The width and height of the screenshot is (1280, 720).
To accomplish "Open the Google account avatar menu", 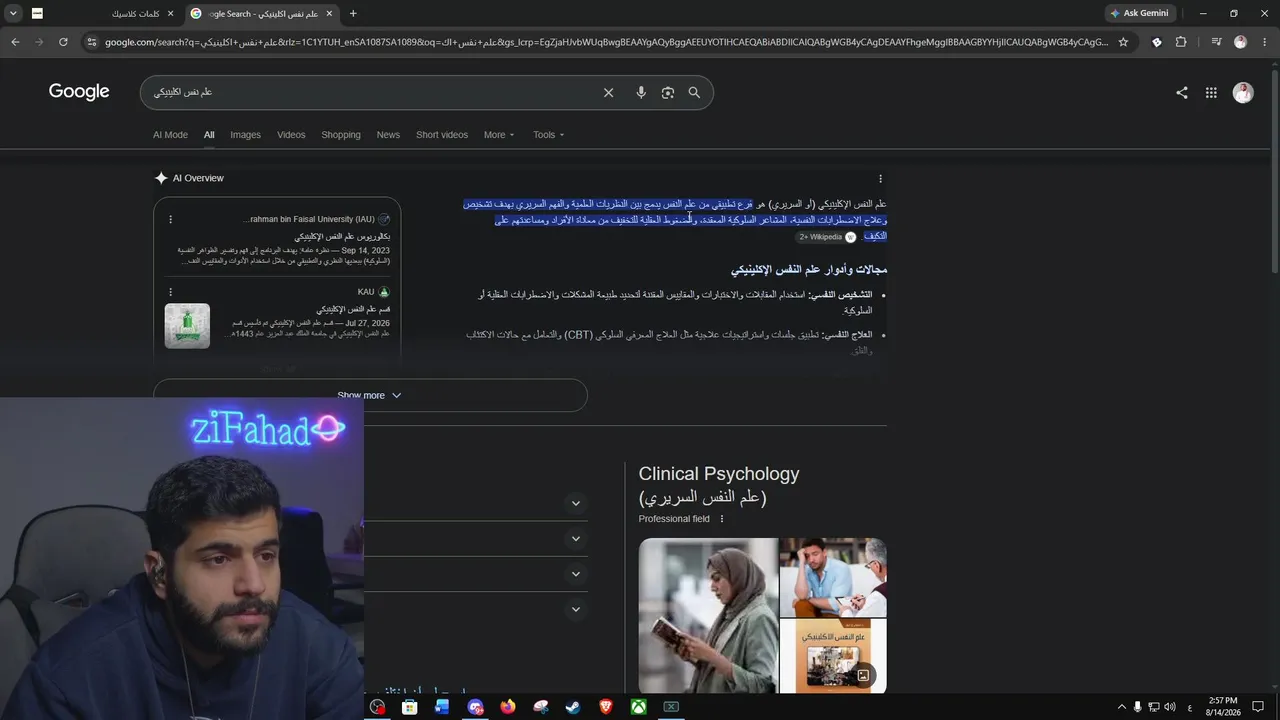I will (x=1243, y=93).
